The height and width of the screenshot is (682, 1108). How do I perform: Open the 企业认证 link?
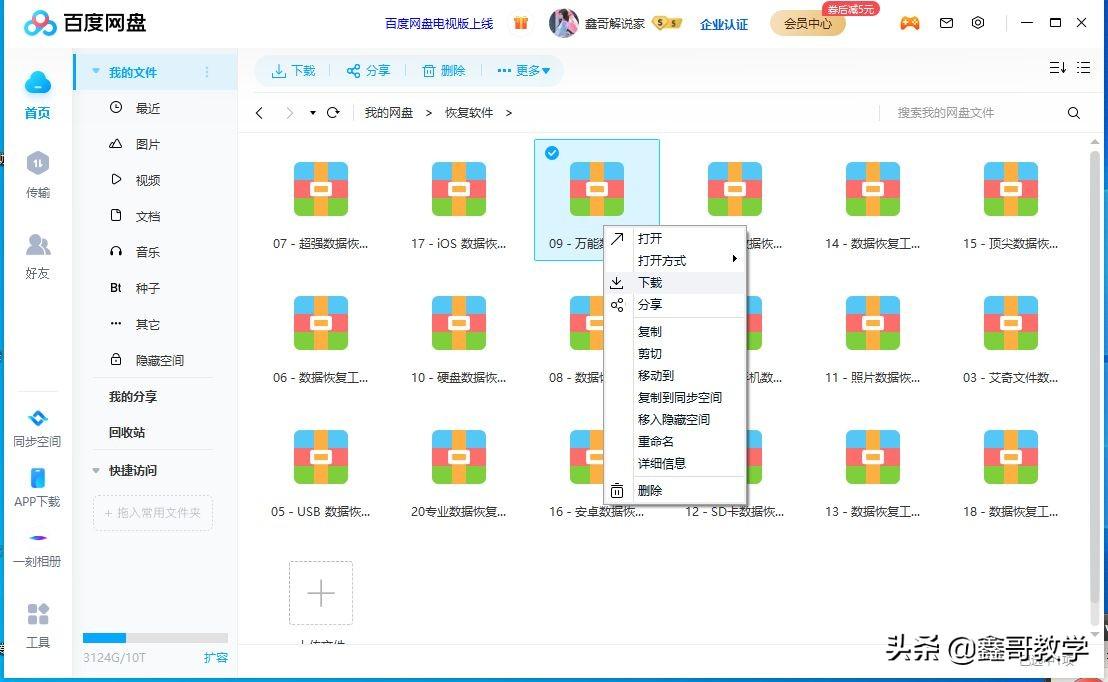click(724, 24)
